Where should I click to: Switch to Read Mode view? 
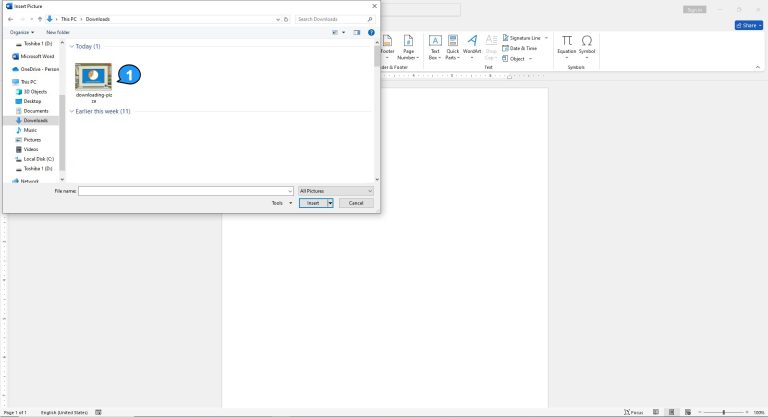click(656, 412)
